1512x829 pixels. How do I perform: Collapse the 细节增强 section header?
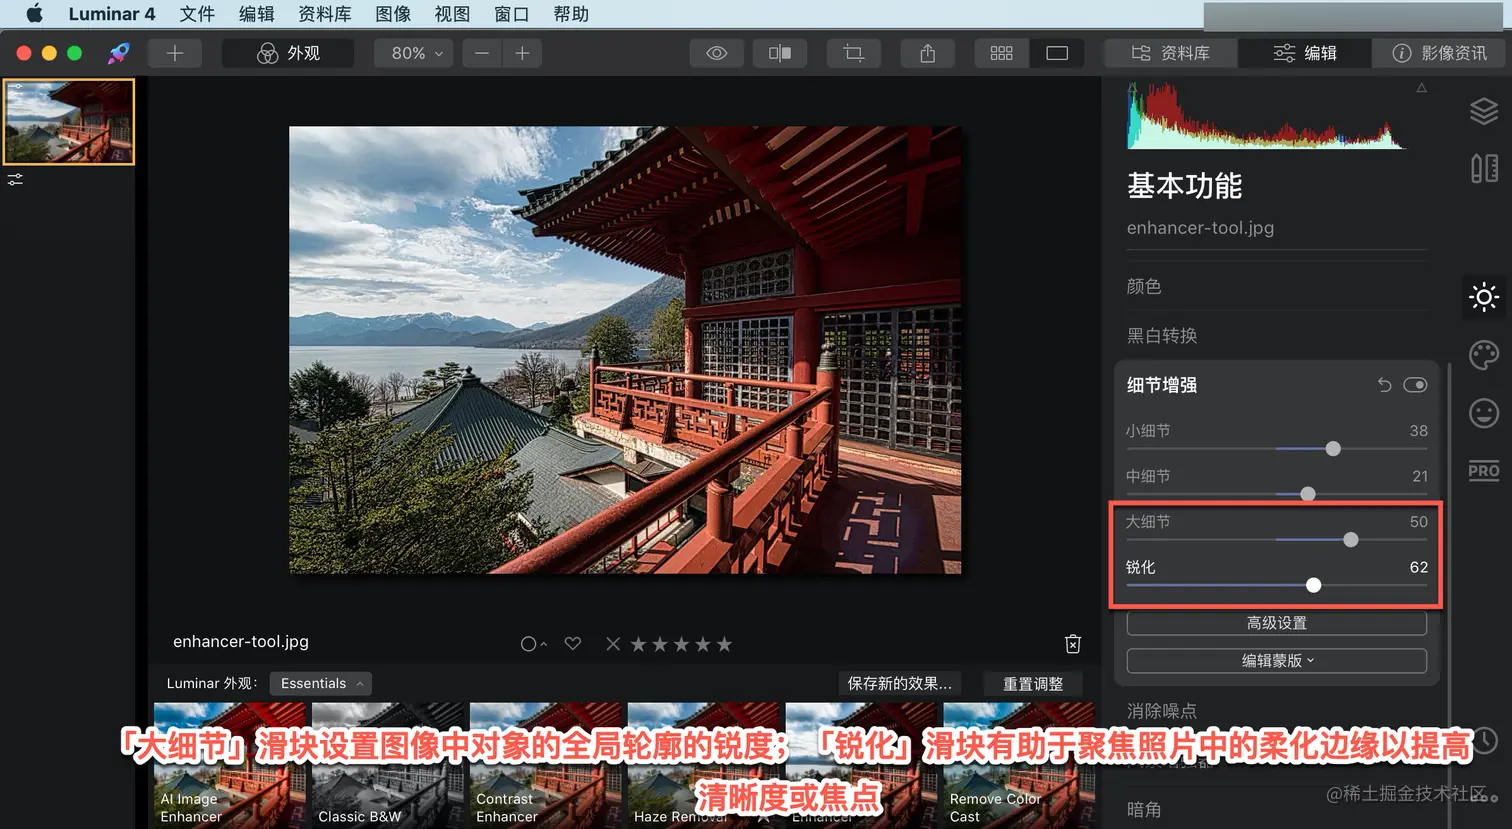point(1162,385)
